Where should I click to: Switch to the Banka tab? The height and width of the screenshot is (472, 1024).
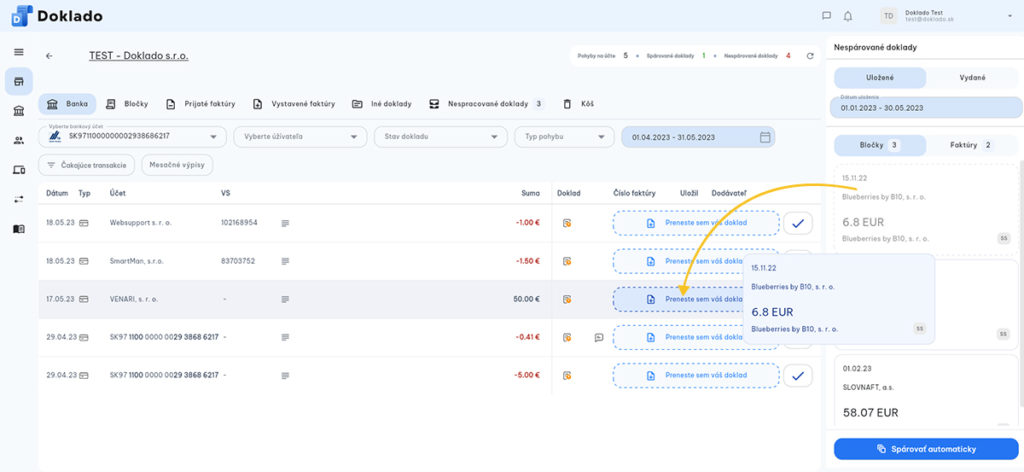pyautogui.click(x=67, y=104)
